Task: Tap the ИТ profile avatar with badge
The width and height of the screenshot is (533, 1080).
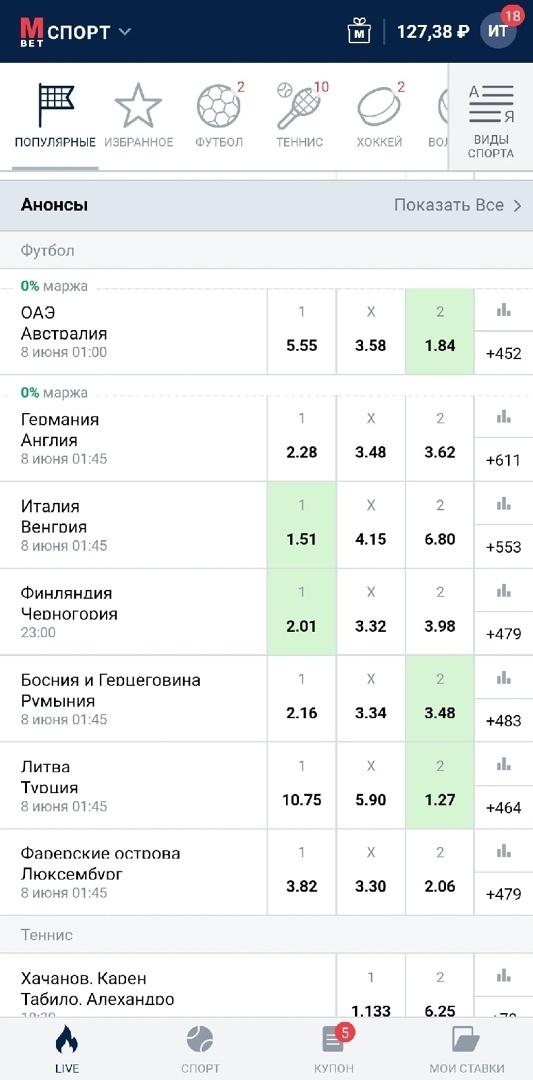Action: [x=499, y=30]
